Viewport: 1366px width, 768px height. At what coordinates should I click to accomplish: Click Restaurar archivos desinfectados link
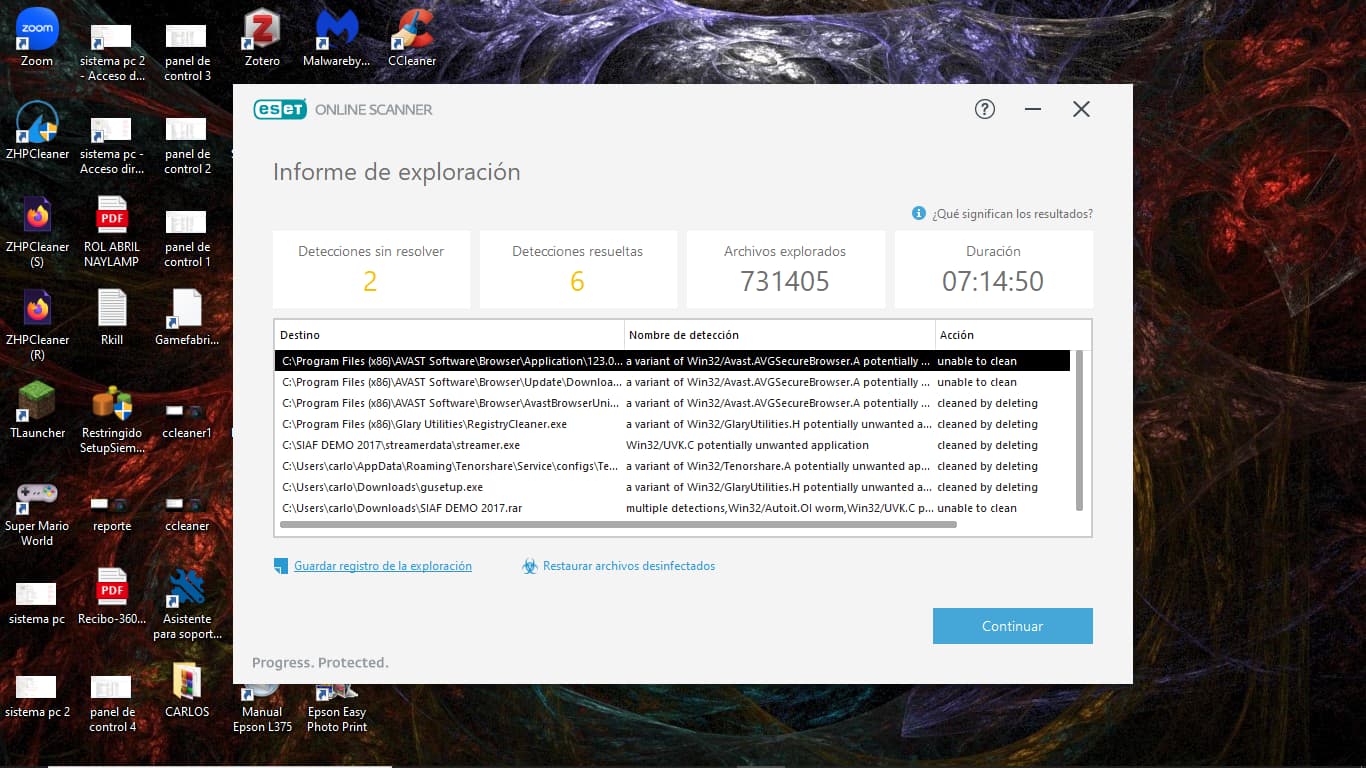point(628,566)
